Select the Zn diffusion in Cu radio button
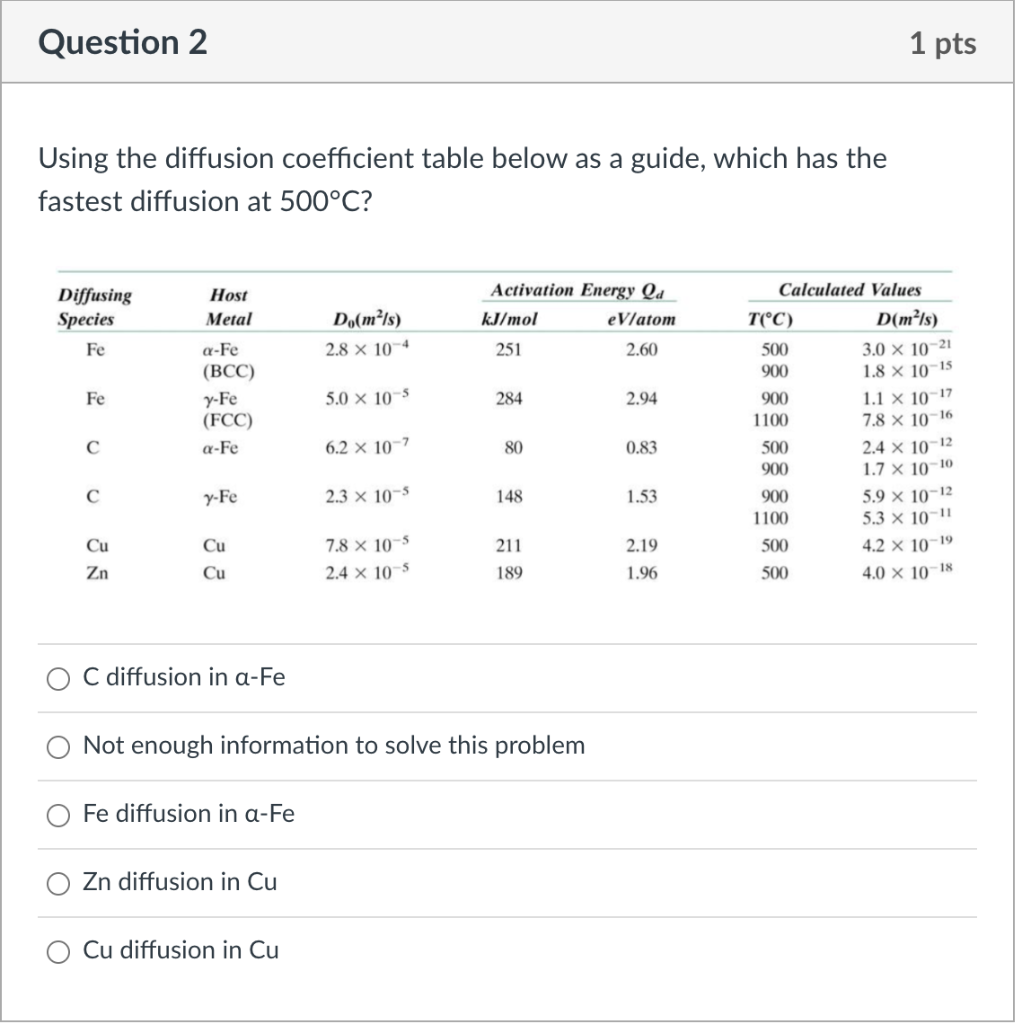 [58, 883]
